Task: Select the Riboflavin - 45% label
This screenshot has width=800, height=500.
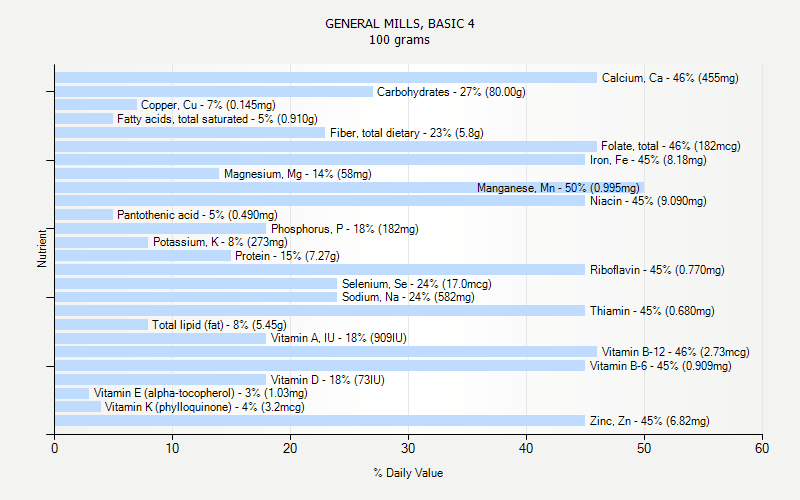Action: [x=657, y=270]
